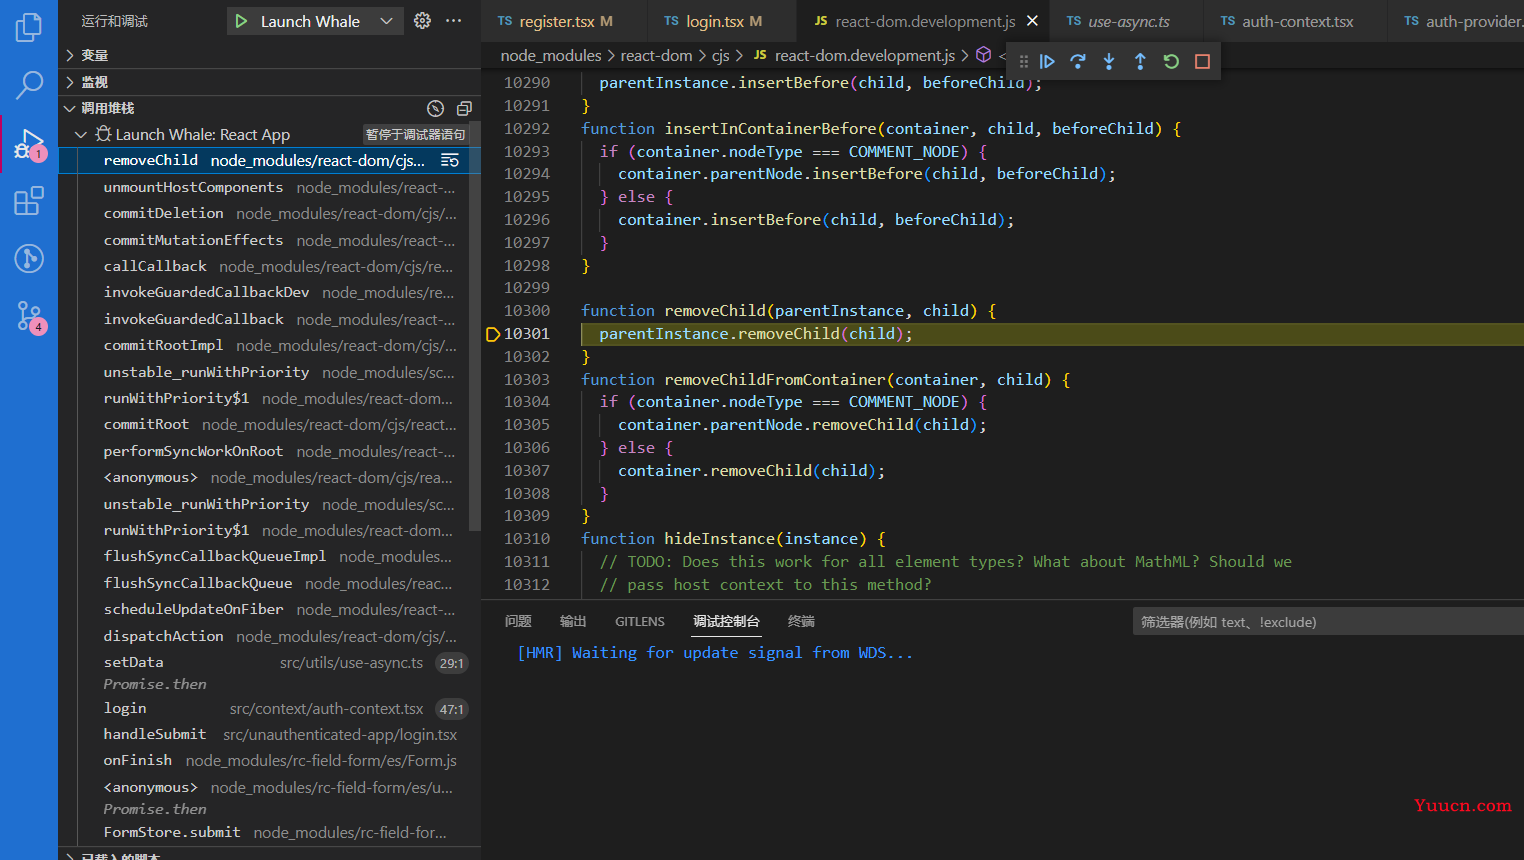
Task: Open the debug panel more actions menu
Action: click(x=454, y=21)
